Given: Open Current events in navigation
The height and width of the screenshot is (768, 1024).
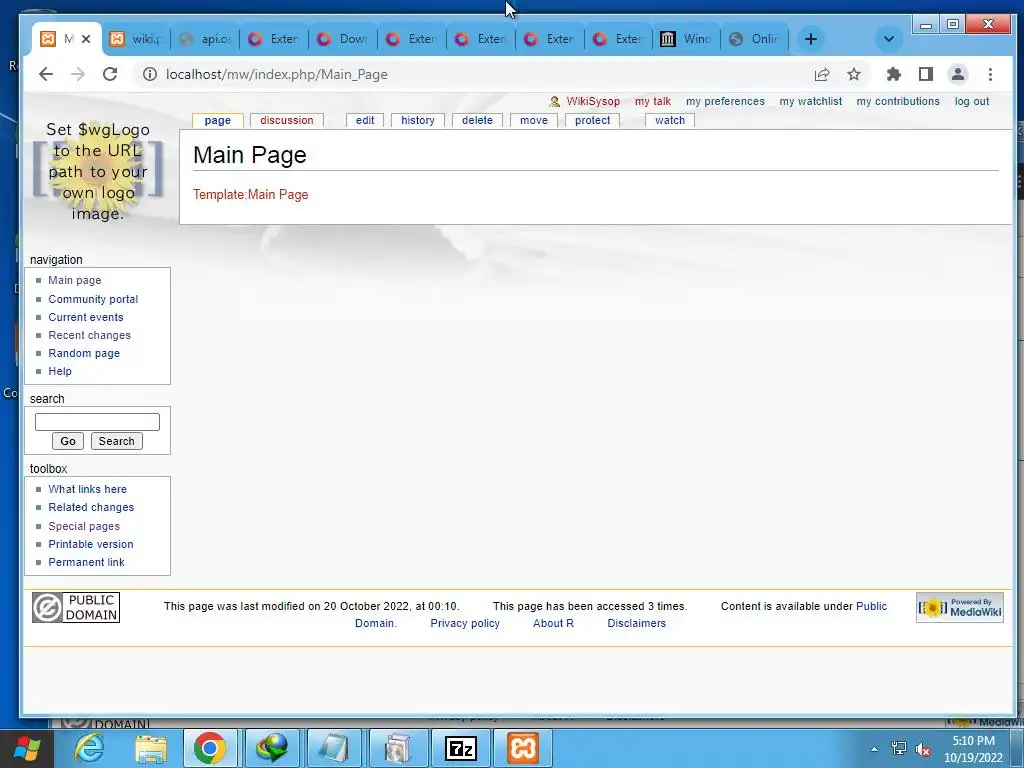Looking at the screenshot, I should (x=86, y=317).
